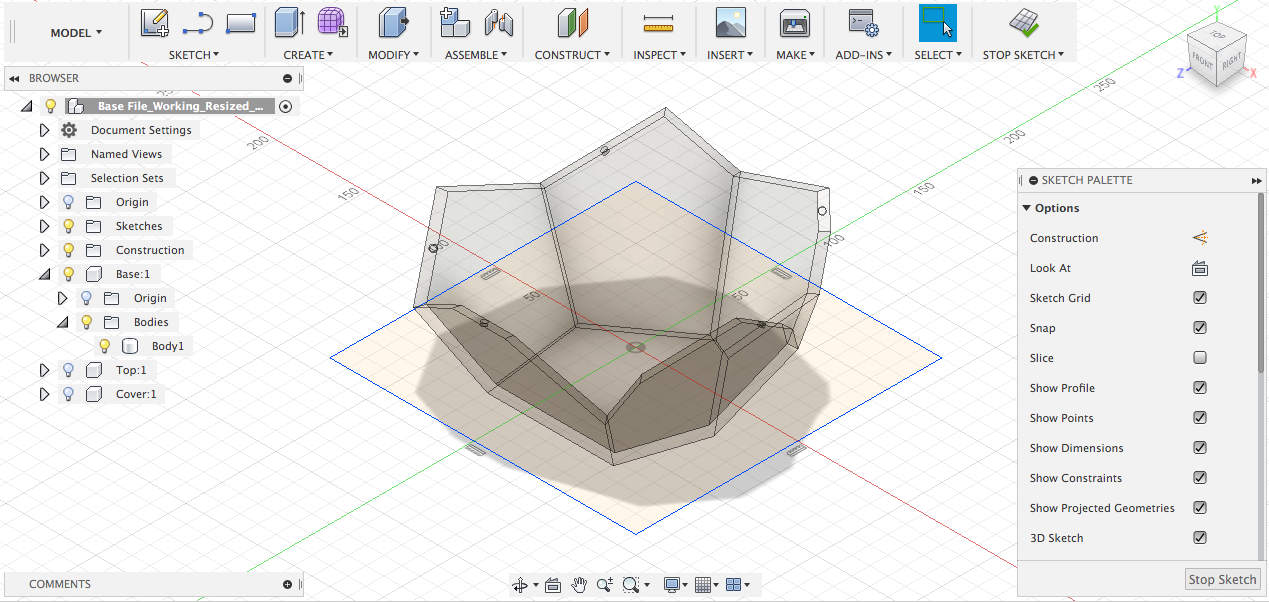Toggle Show Profile checkbox
Viewport: 1269px width, 602px height.
pyautogui.click(x=1200, y=388)
